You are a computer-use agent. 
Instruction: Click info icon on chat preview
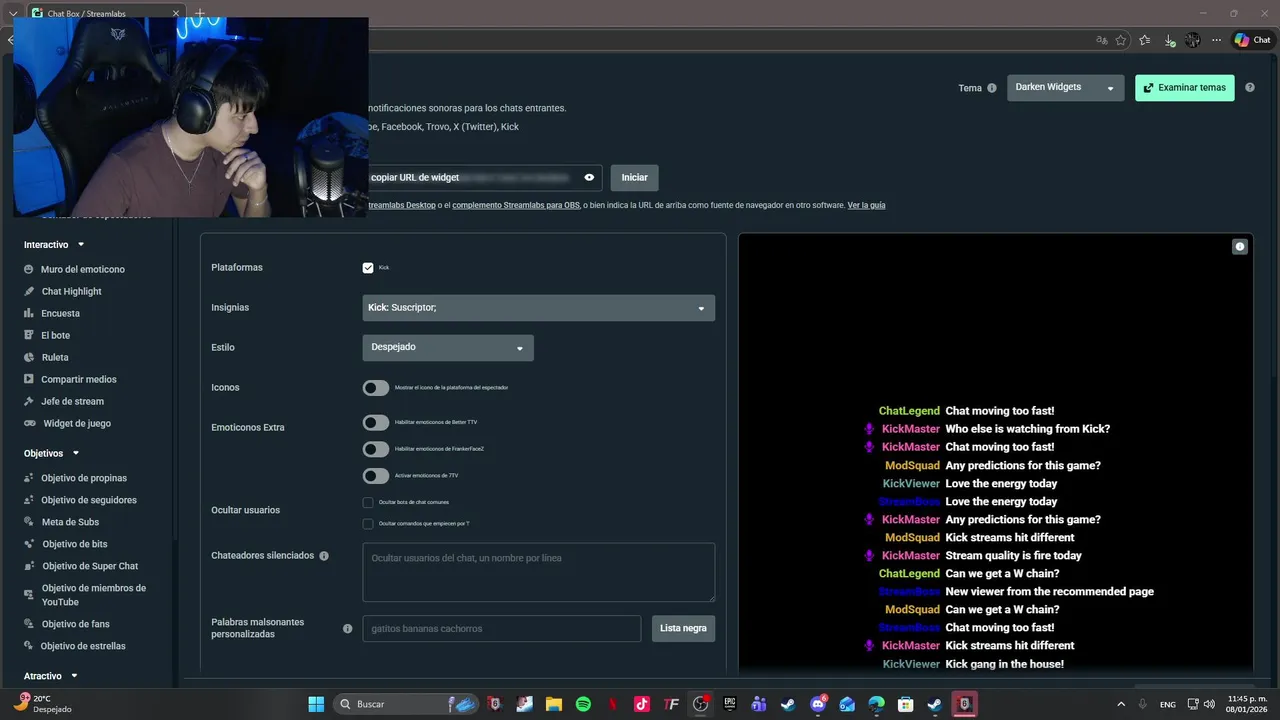[1240, 246]
